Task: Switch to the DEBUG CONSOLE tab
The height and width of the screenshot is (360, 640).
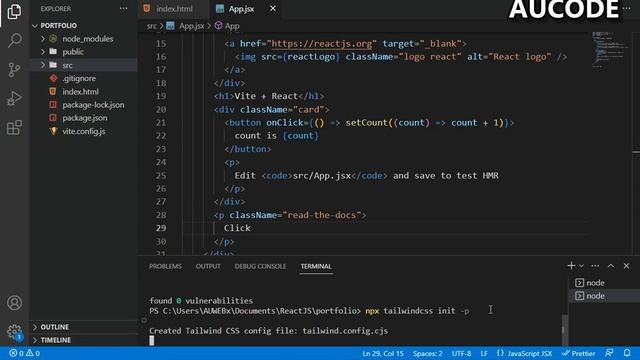Action: click(x=260, y=266)
